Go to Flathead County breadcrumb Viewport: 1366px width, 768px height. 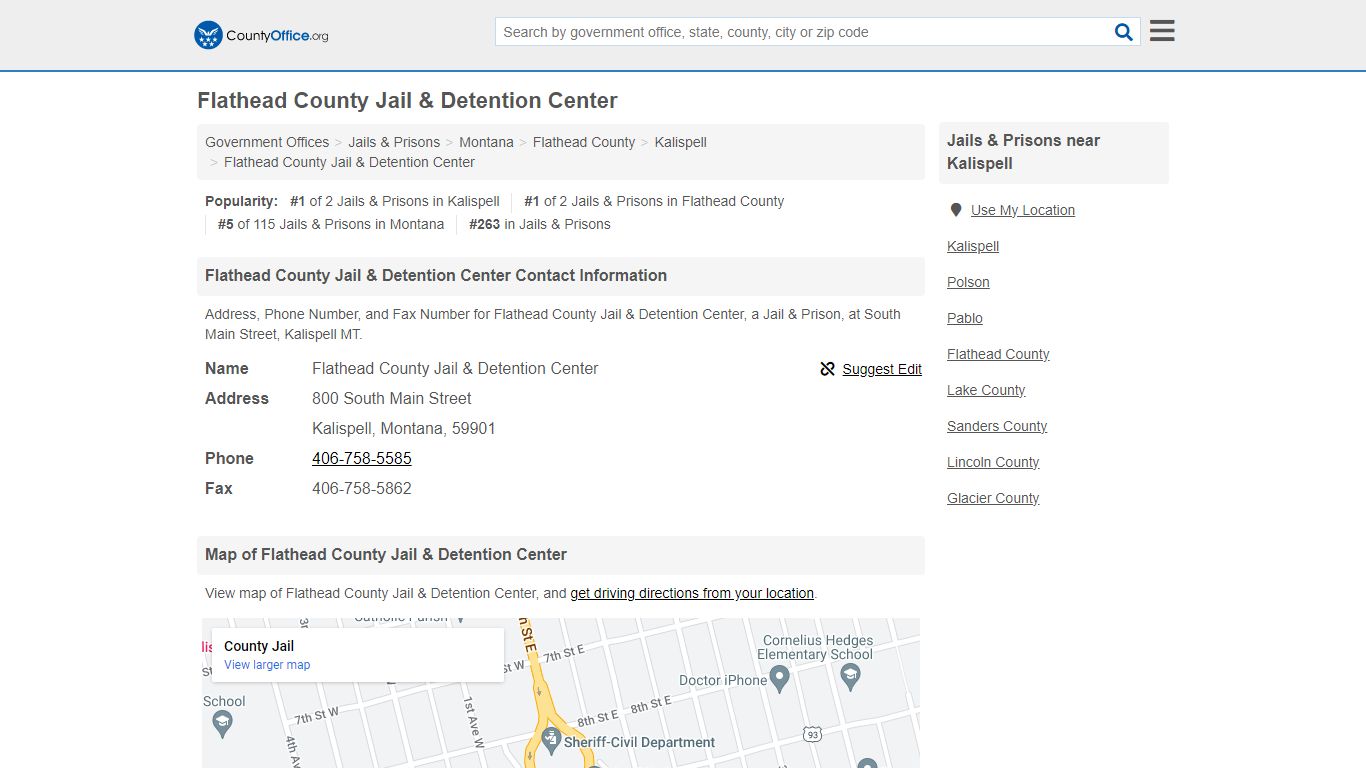pos(584,142)
